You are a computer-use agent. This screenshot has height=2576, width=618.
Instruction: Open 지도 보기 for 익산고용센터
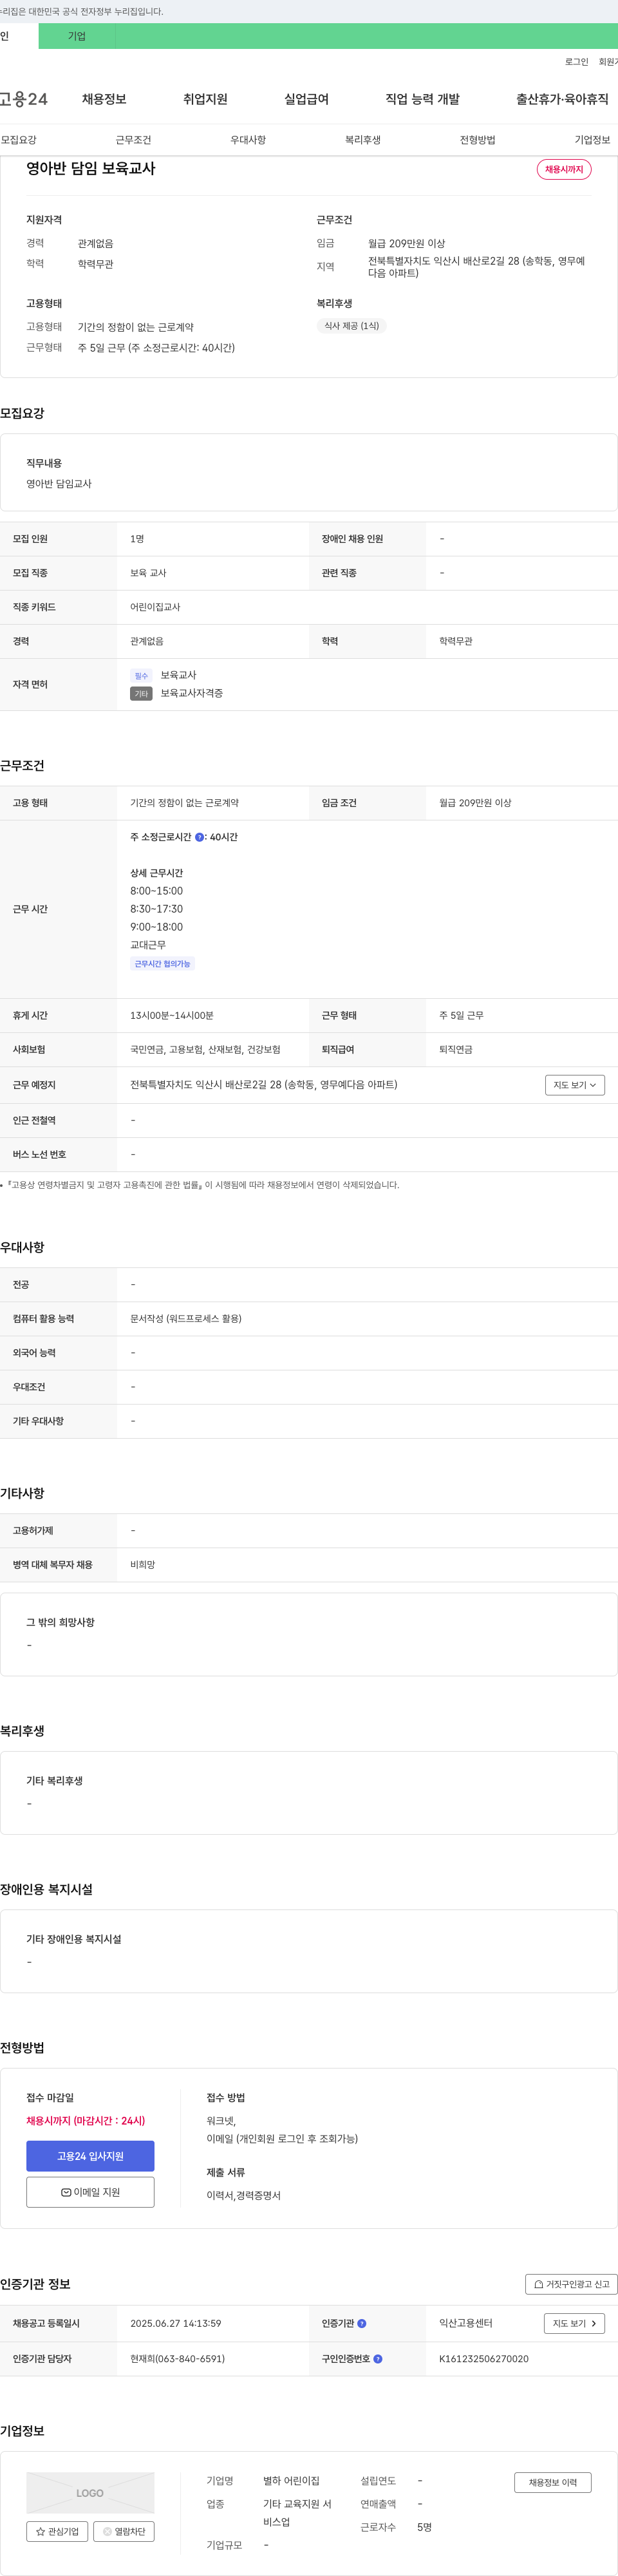574,2323
